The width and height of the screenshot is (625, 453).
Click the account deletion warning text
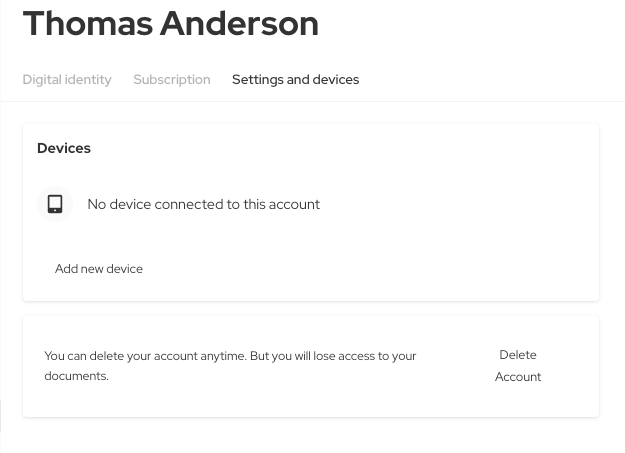(x=230, y=366)
